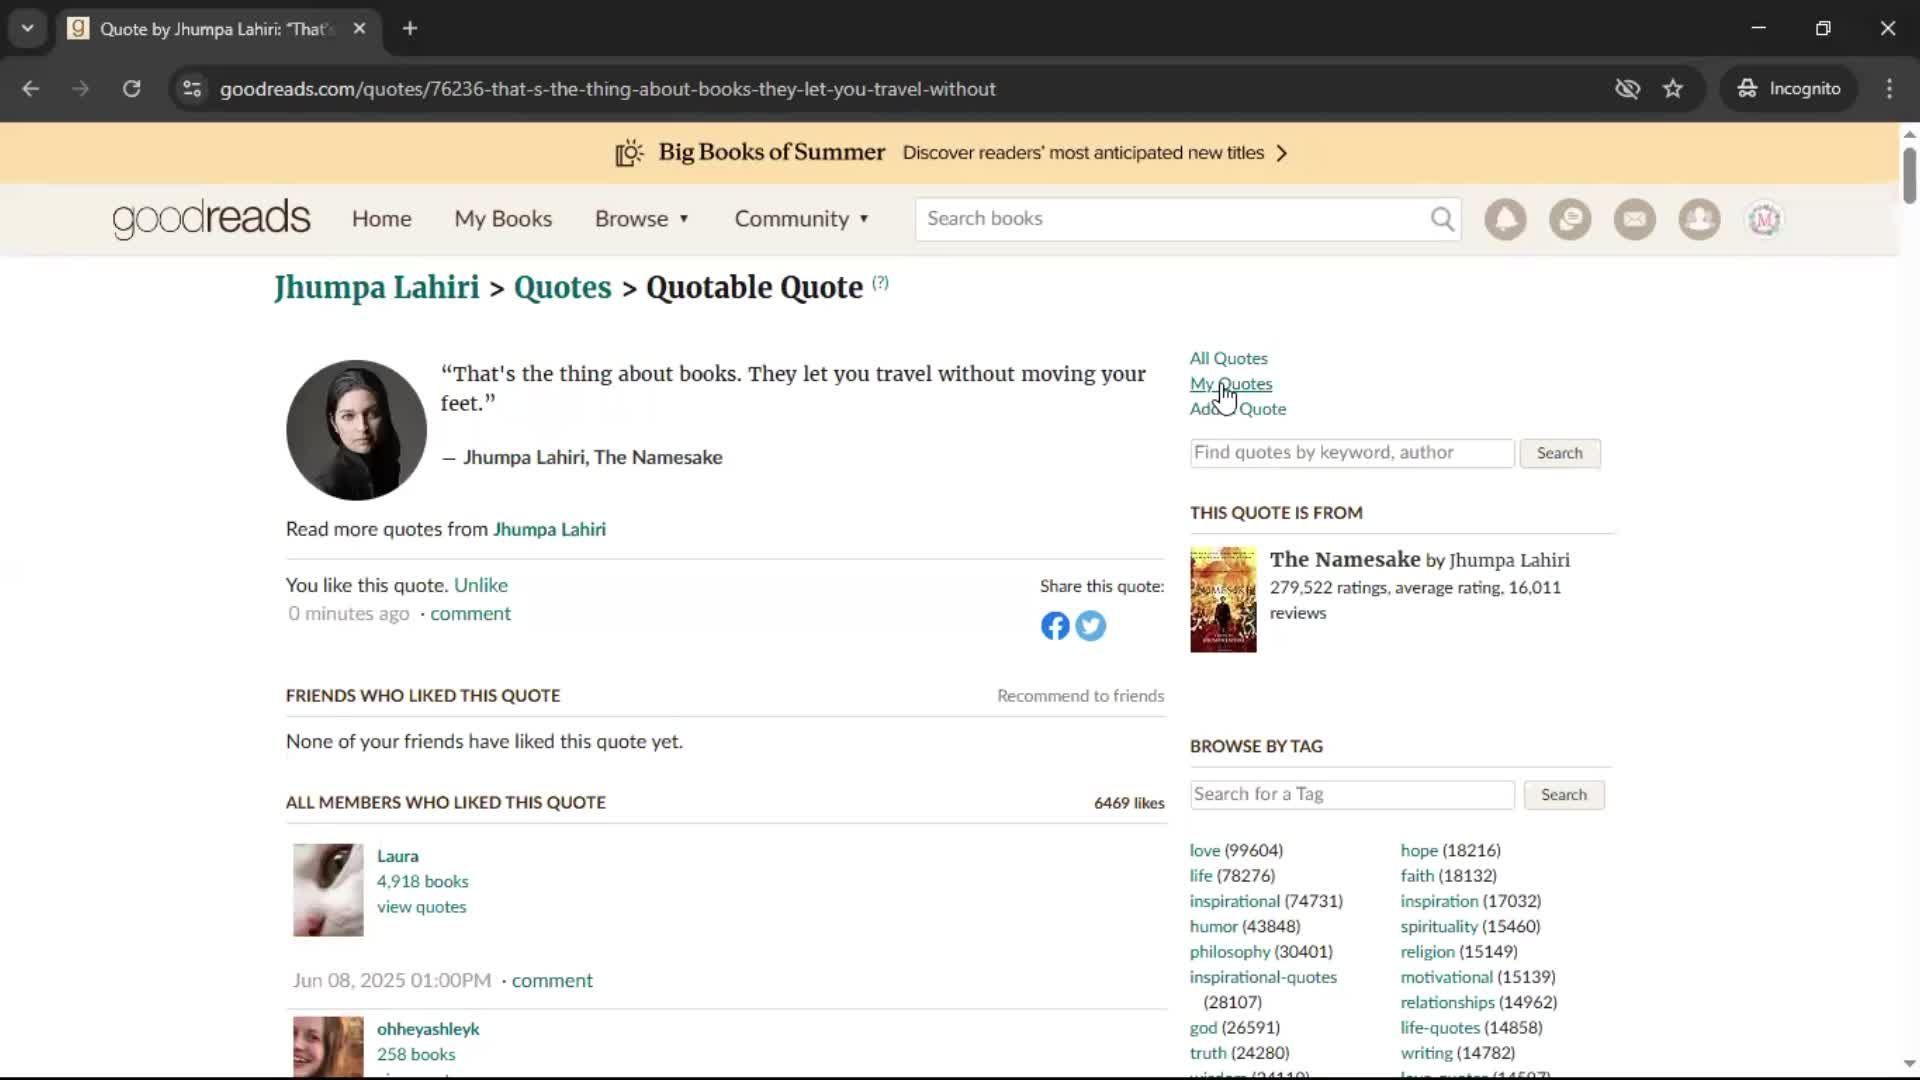This screenshot has height=1080, width=1920.
Task: Click the Quotable Quote help question mark
Action: click(x=880, y=282)
